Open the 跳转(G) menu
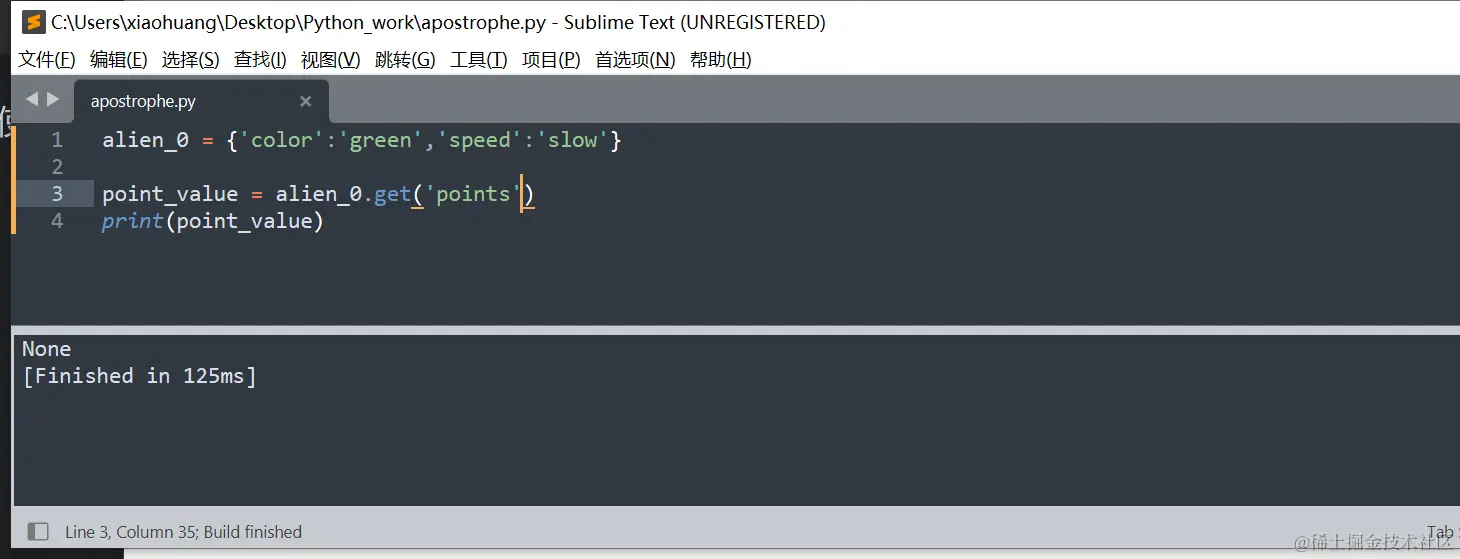The width and height of the screenshot is (1460, 559). coord(405,60)
